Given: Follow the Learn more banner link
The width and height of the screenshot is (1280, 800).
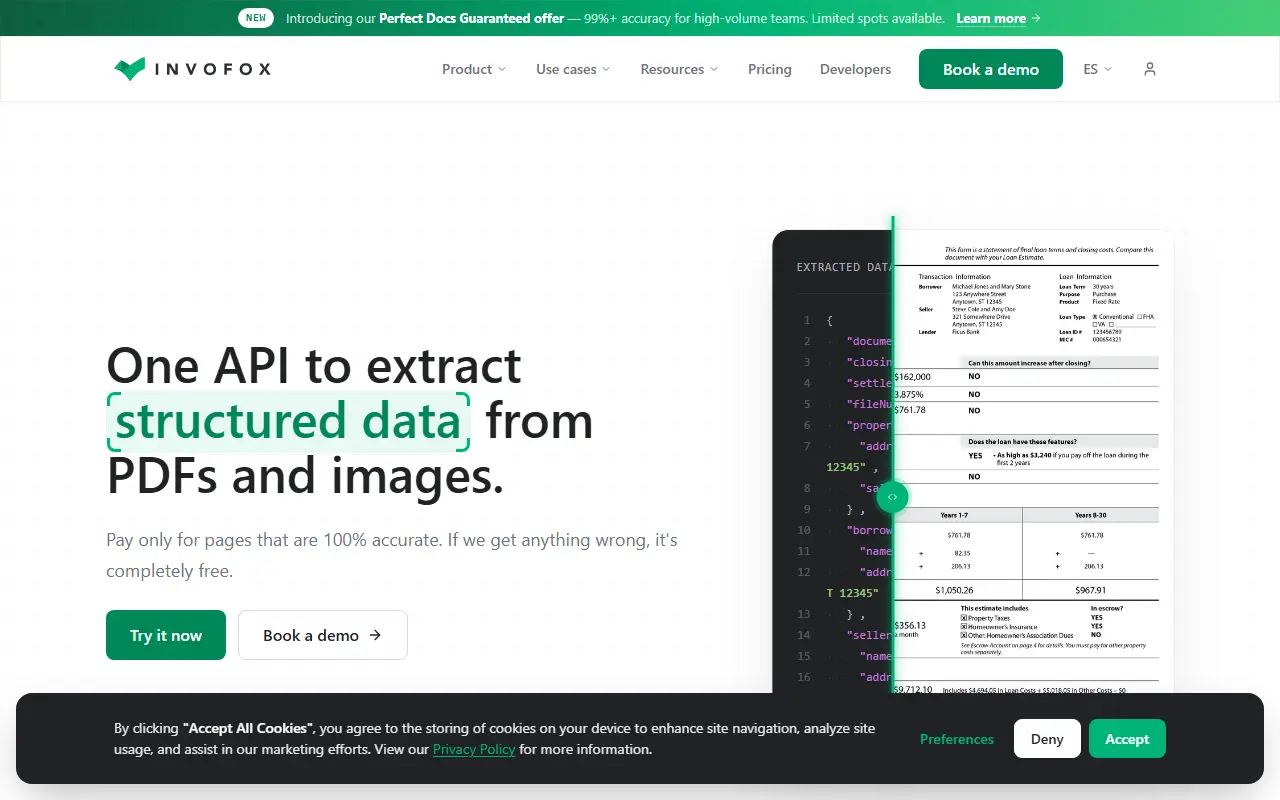Looking at the screenshot, I should click(991, 18).
